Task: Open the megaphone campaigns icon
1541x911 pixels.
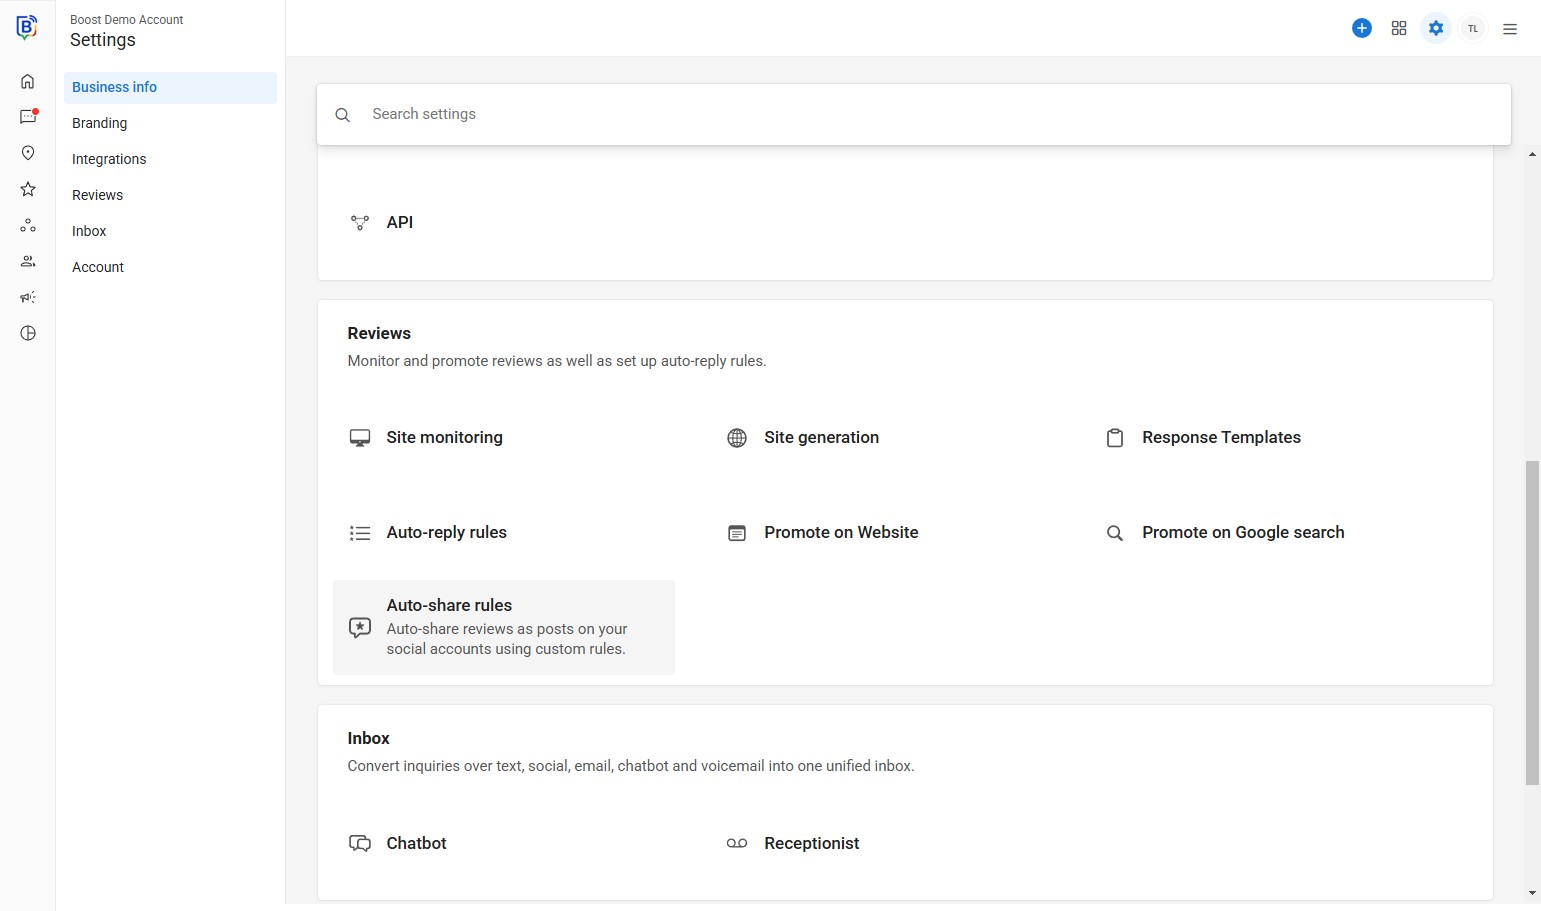Action: (x=28, y=297)
